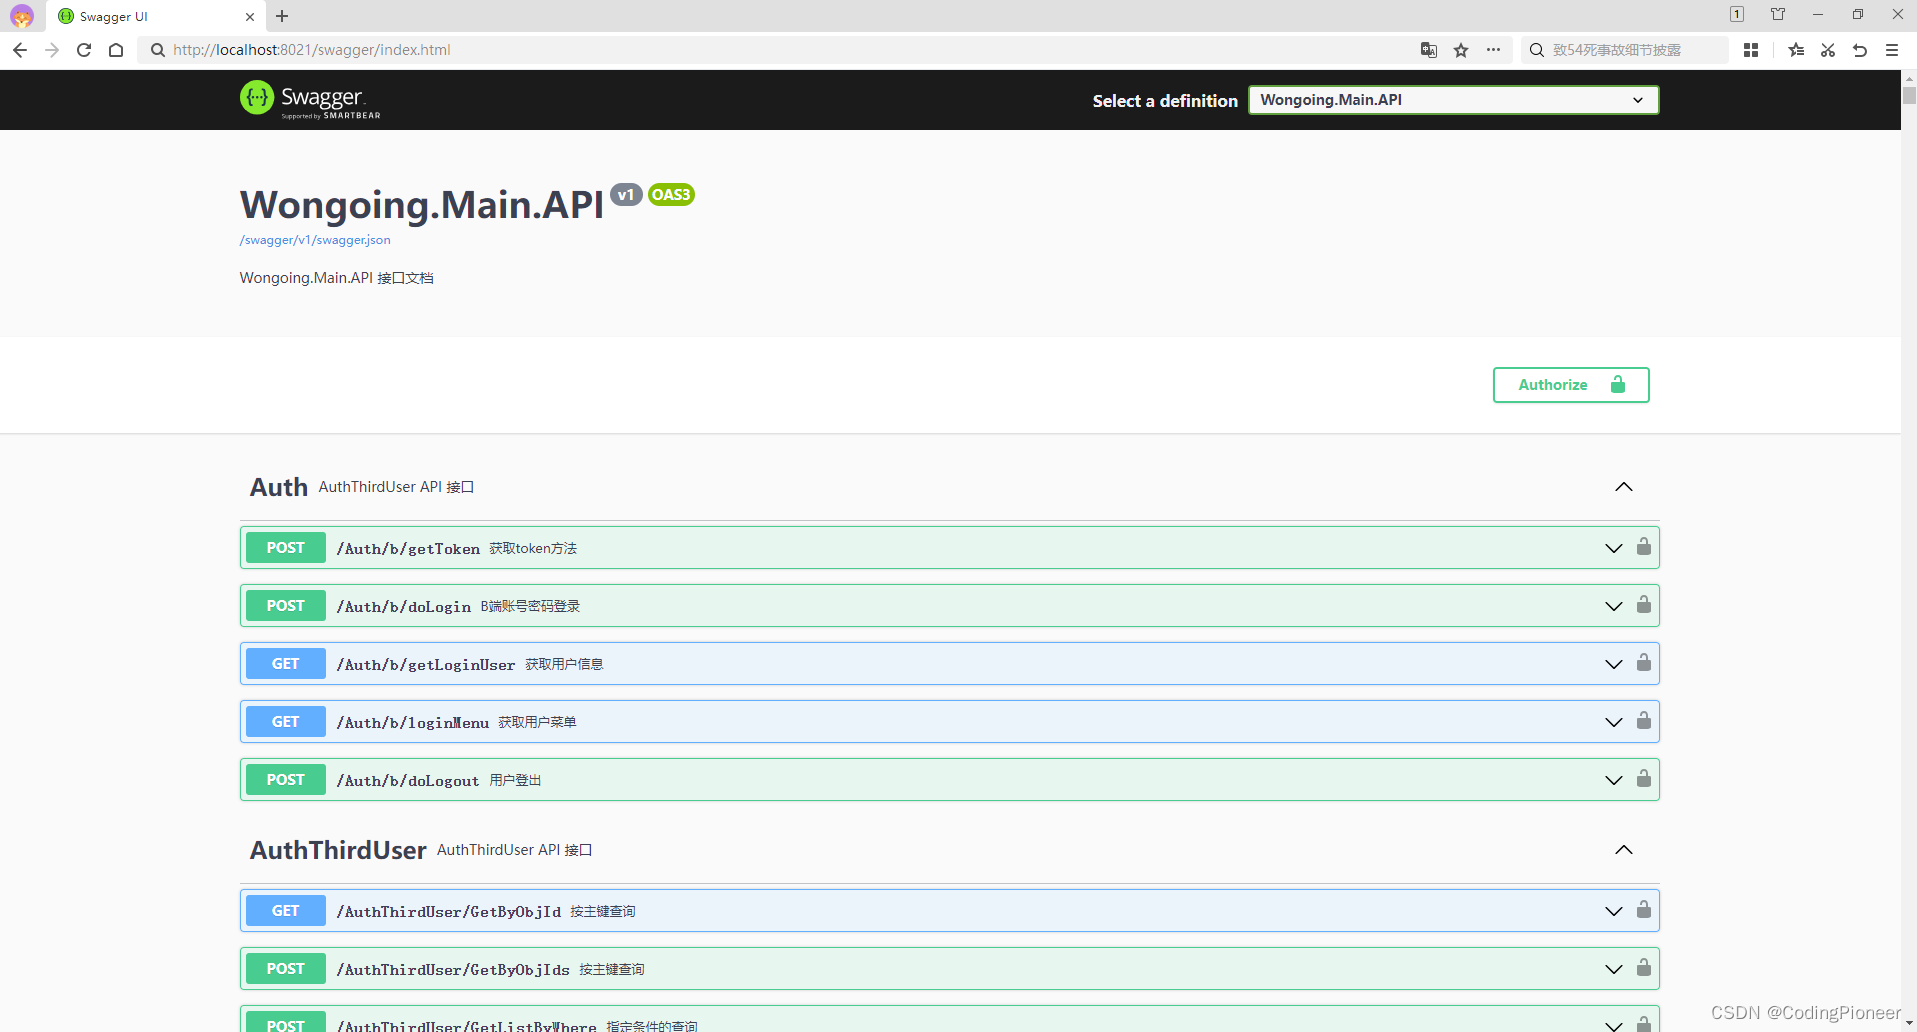
Task: Click the GET badge for /Auth/b/loginMenu
Action: (x=285, y=722)
